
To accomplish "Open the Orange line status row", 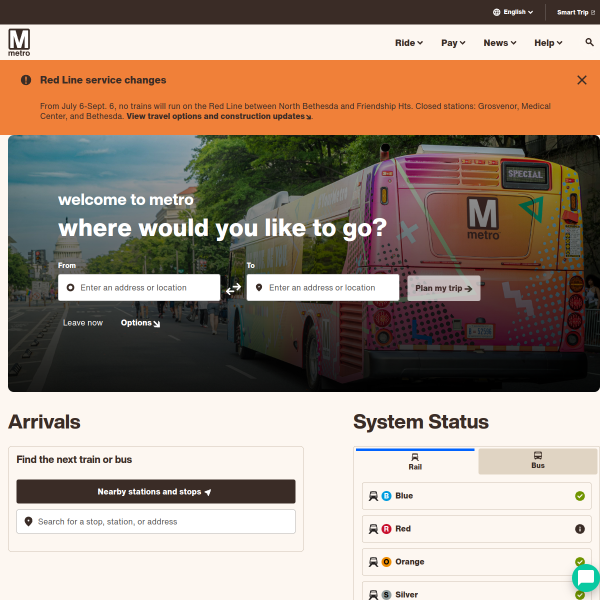I will pyautogui.click(x=477, y=562).
